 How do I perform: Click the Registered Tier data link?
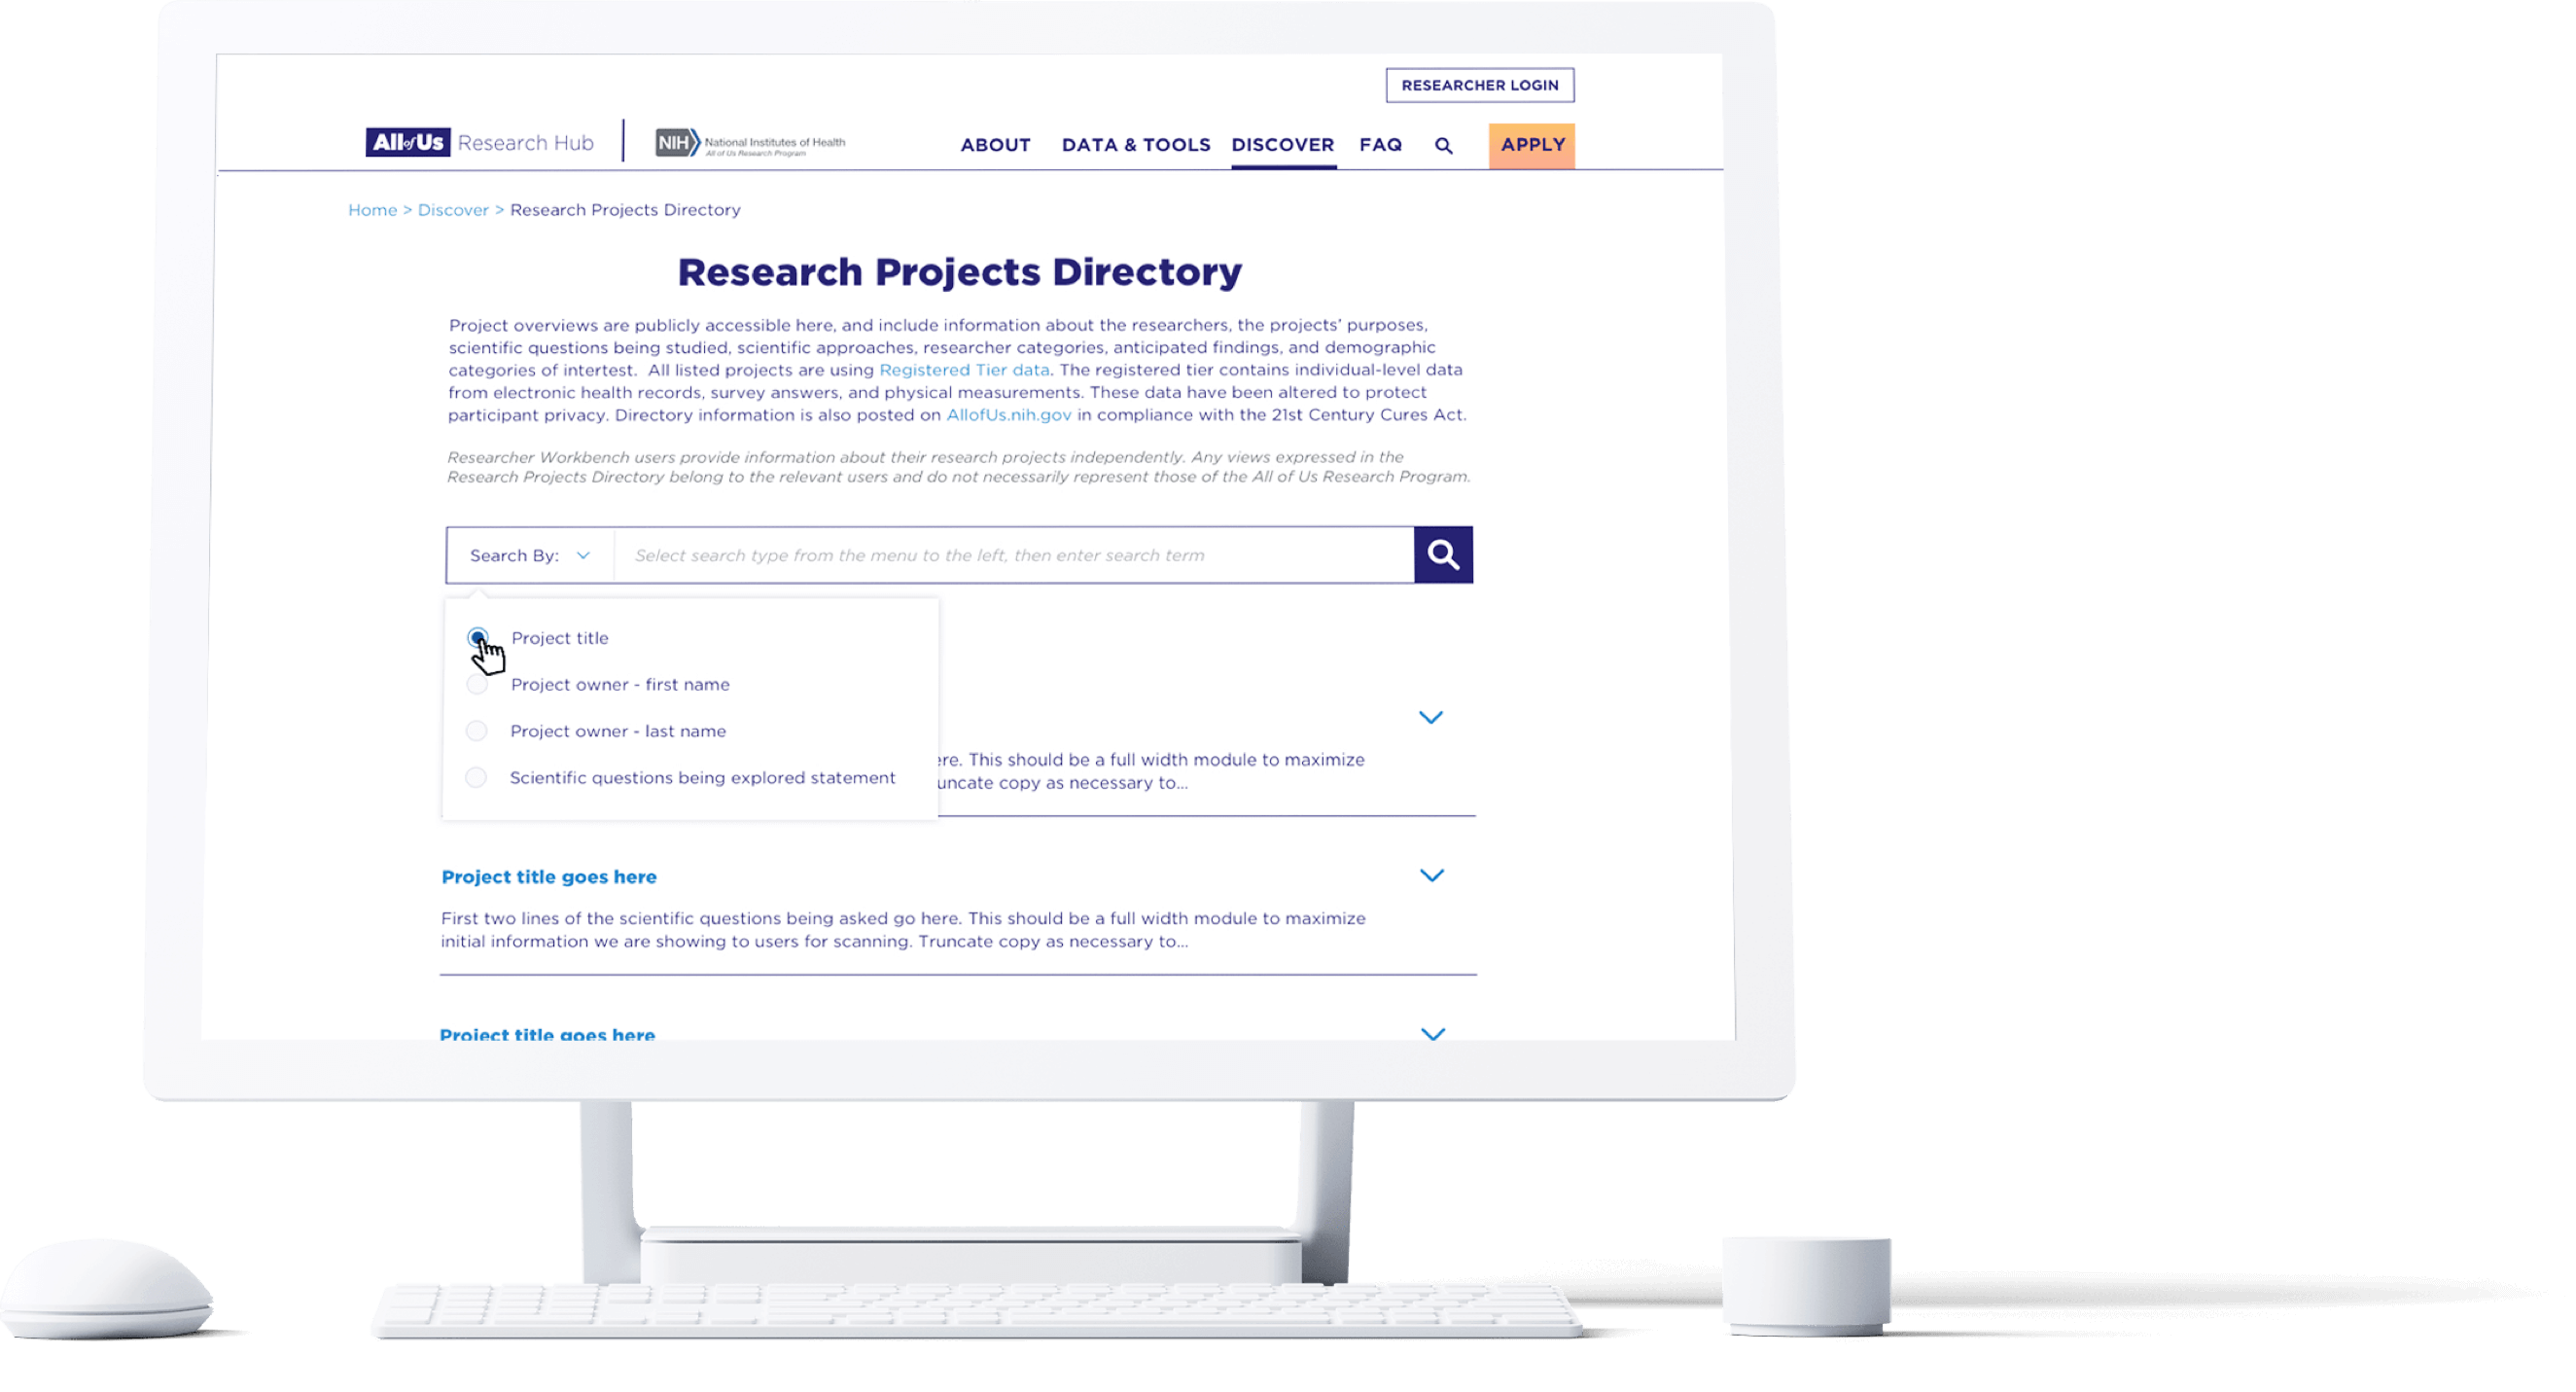[965, 369]
